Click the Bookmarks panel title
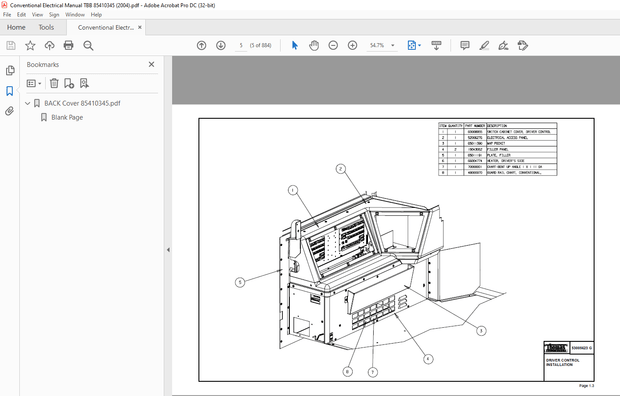The width and height of the screenshot is (620, 396). (43, 64)
